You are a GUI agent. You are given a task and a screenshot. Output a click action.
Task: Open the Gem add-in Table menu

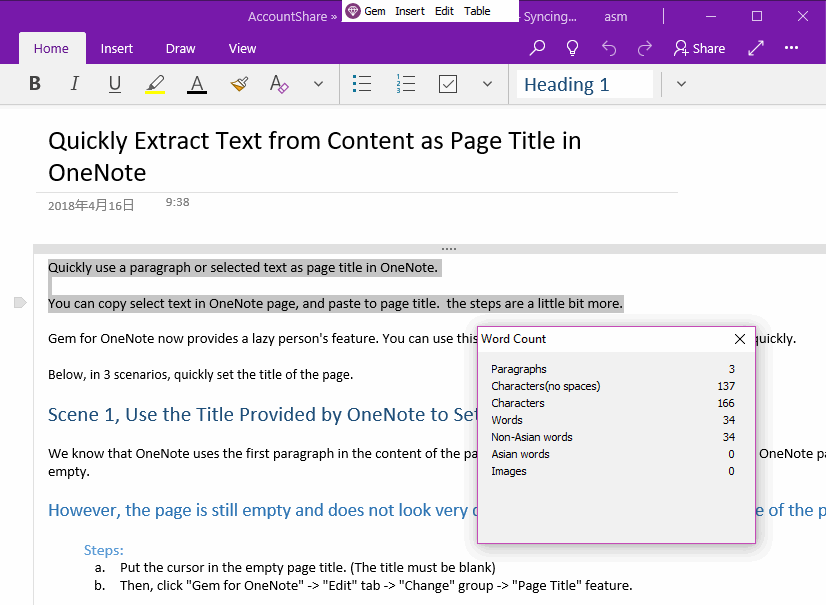point(477,11)
